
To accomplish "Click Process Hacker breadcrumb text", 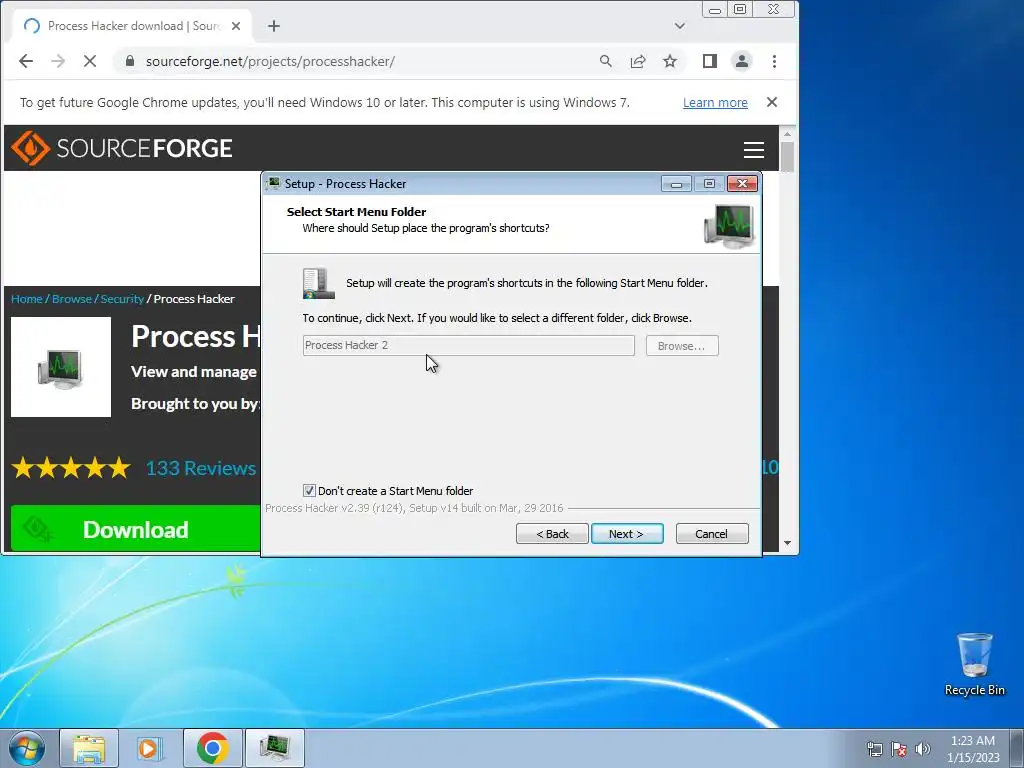I will point(194,299).
